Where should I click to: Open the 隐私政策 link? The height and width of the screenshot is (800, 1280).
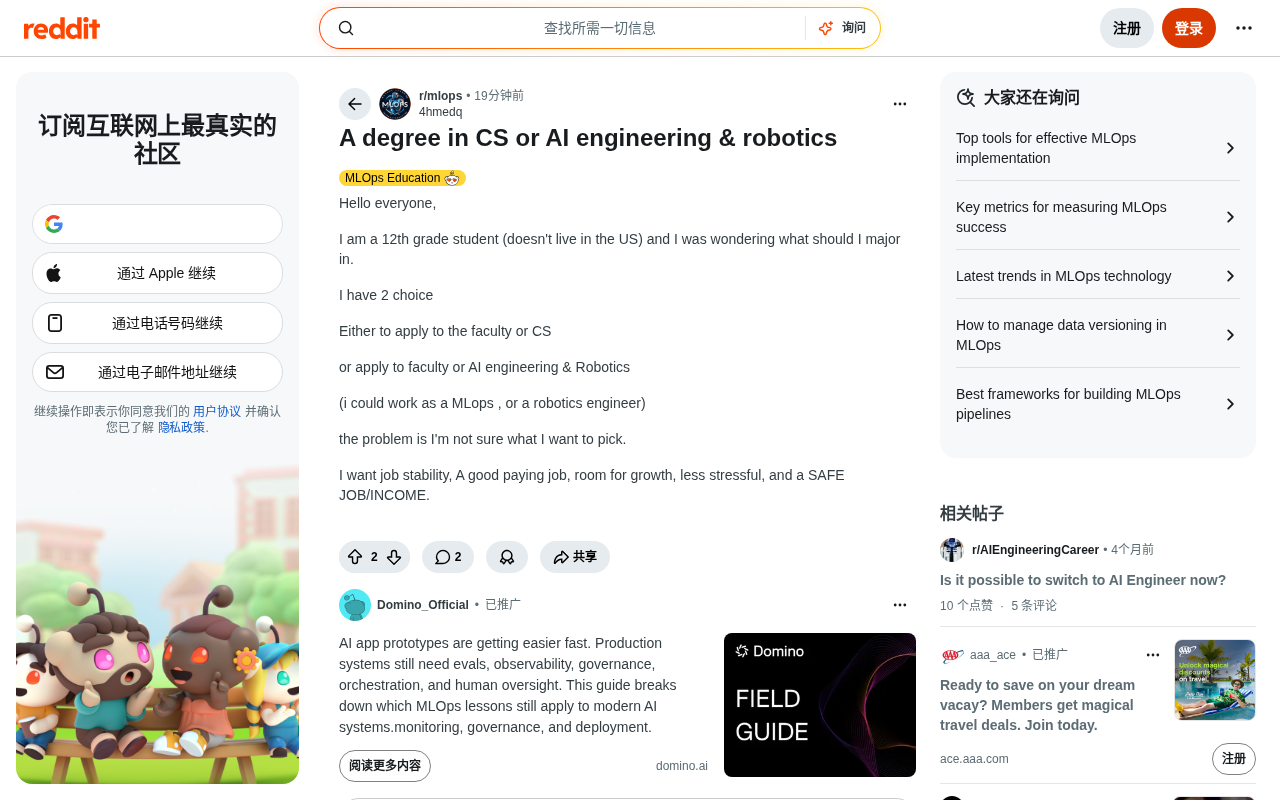(181, 427)
